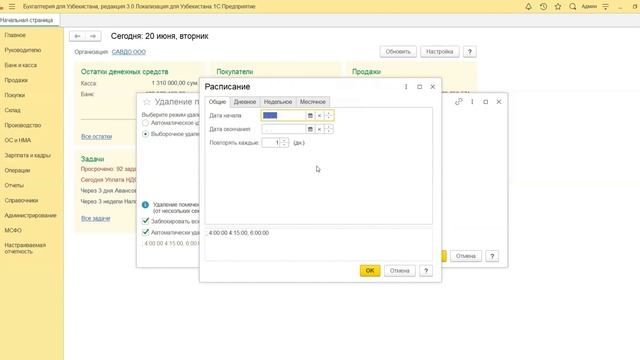Copy link icon in Удаление window

coord(459,102)
